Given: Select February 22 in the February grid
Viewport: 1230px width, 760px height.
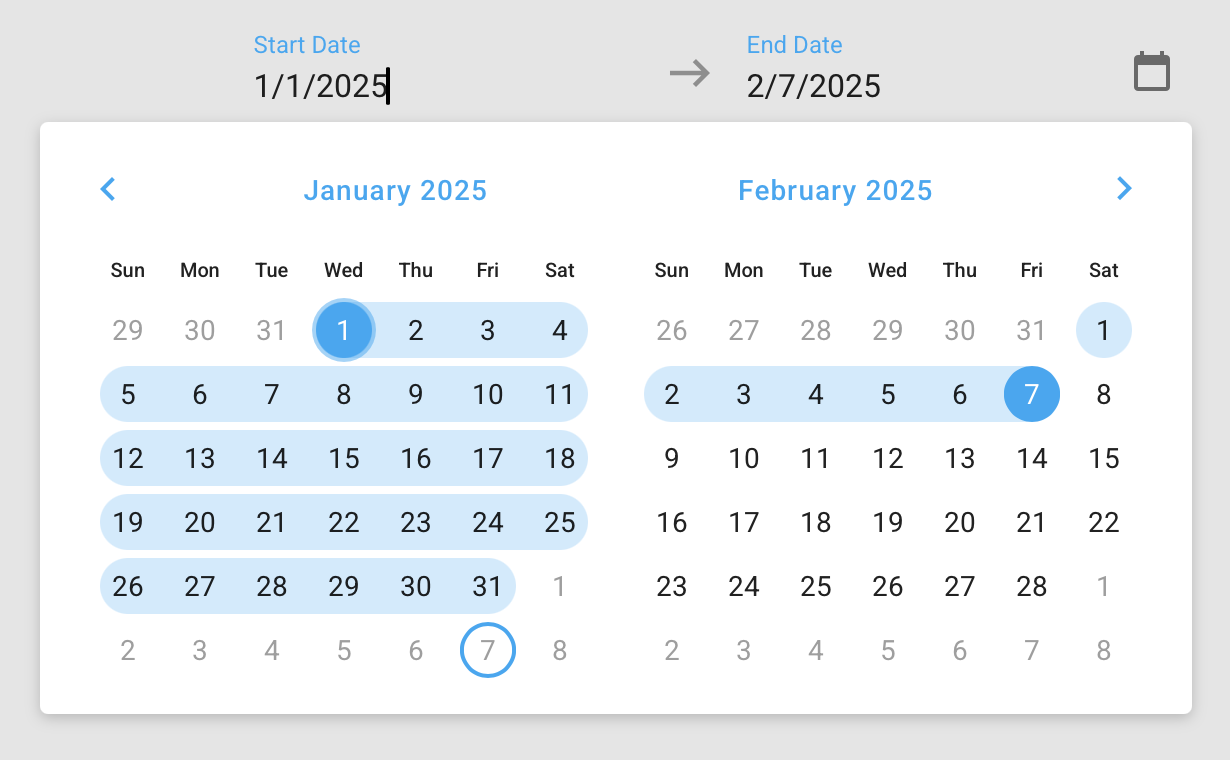Looking at the screenshot, I should point(1104,522).
